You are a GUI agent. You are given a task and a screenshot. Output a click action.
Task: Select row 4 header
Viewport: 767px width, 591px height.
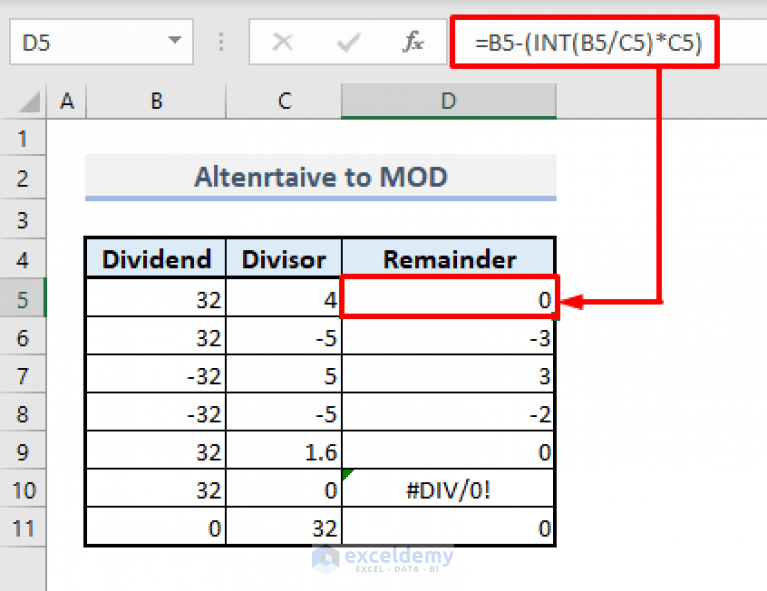tap(23, 259)
